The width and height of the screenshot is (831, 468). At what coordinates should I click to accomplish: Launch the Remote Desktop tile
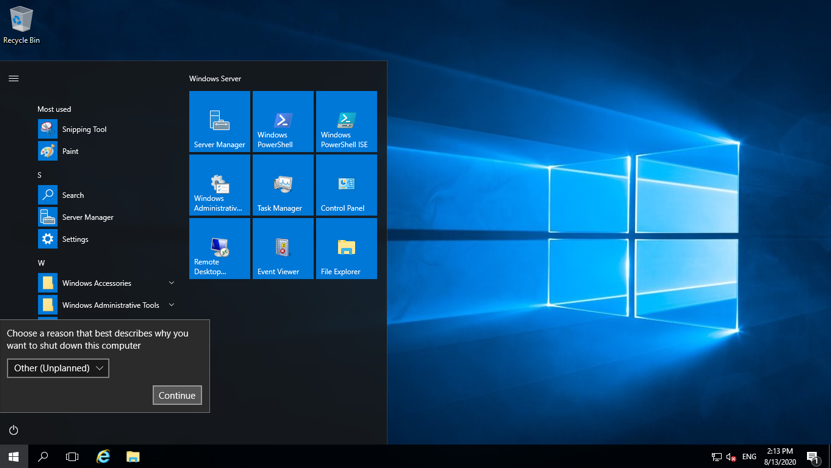tap(219, 249)
